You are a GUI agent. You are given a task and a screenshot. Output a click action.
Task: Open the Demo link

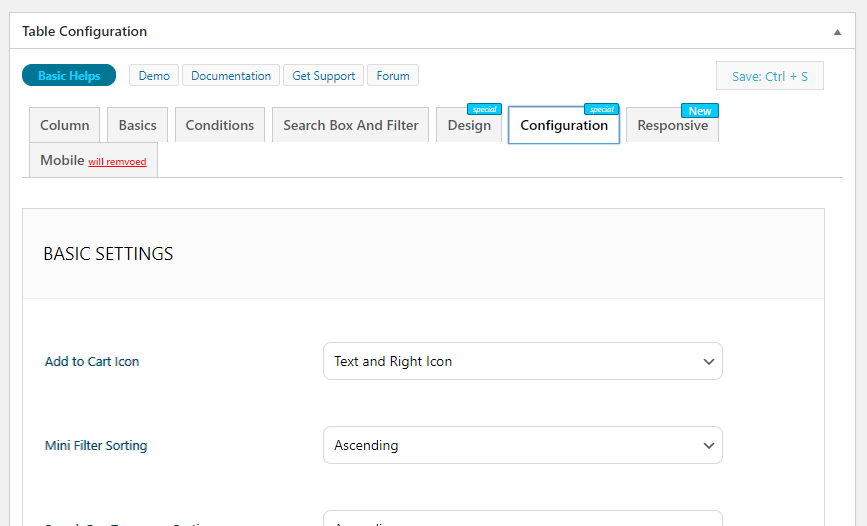154,75
